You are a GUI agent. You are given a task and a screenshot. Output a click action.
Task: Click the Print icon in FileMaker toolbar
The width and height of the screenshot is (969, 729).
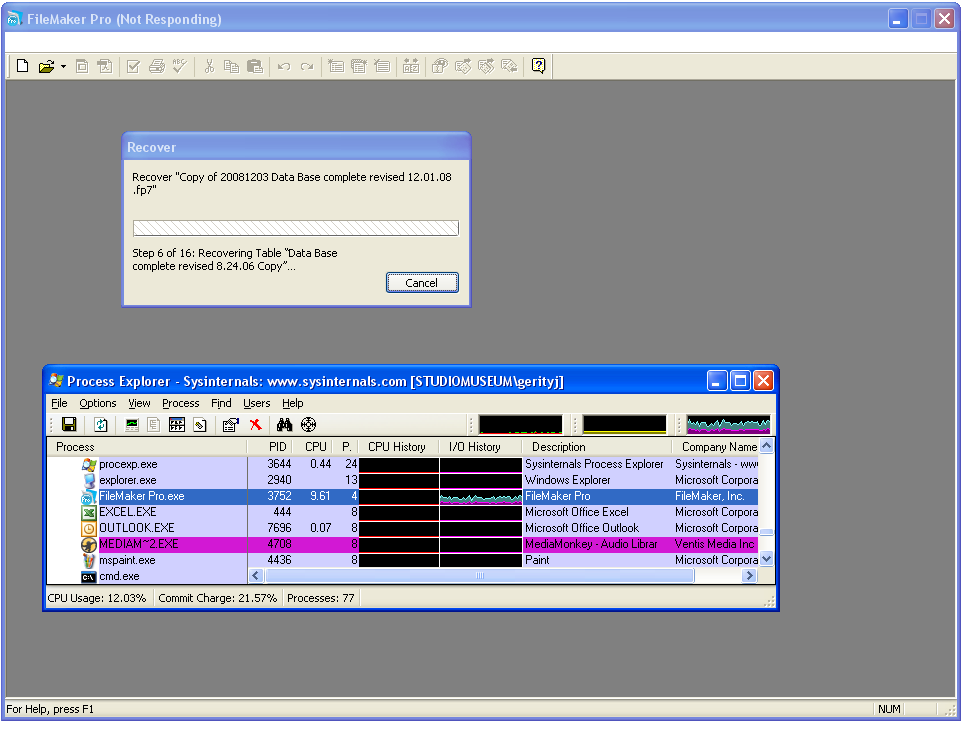click(157, 66)
